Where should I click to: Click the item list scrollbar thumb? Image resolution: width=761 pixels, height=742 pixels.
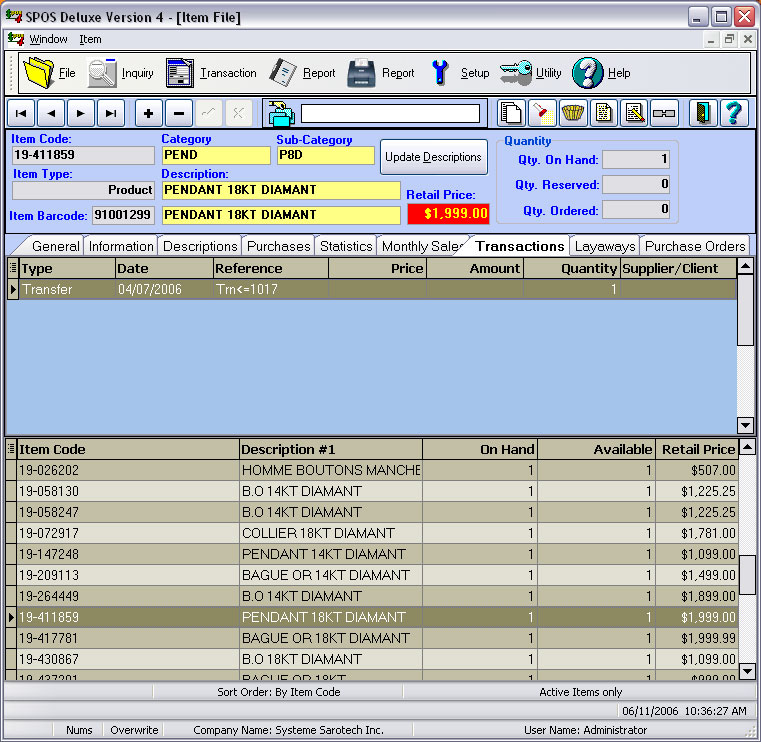[x=747, y=574]
